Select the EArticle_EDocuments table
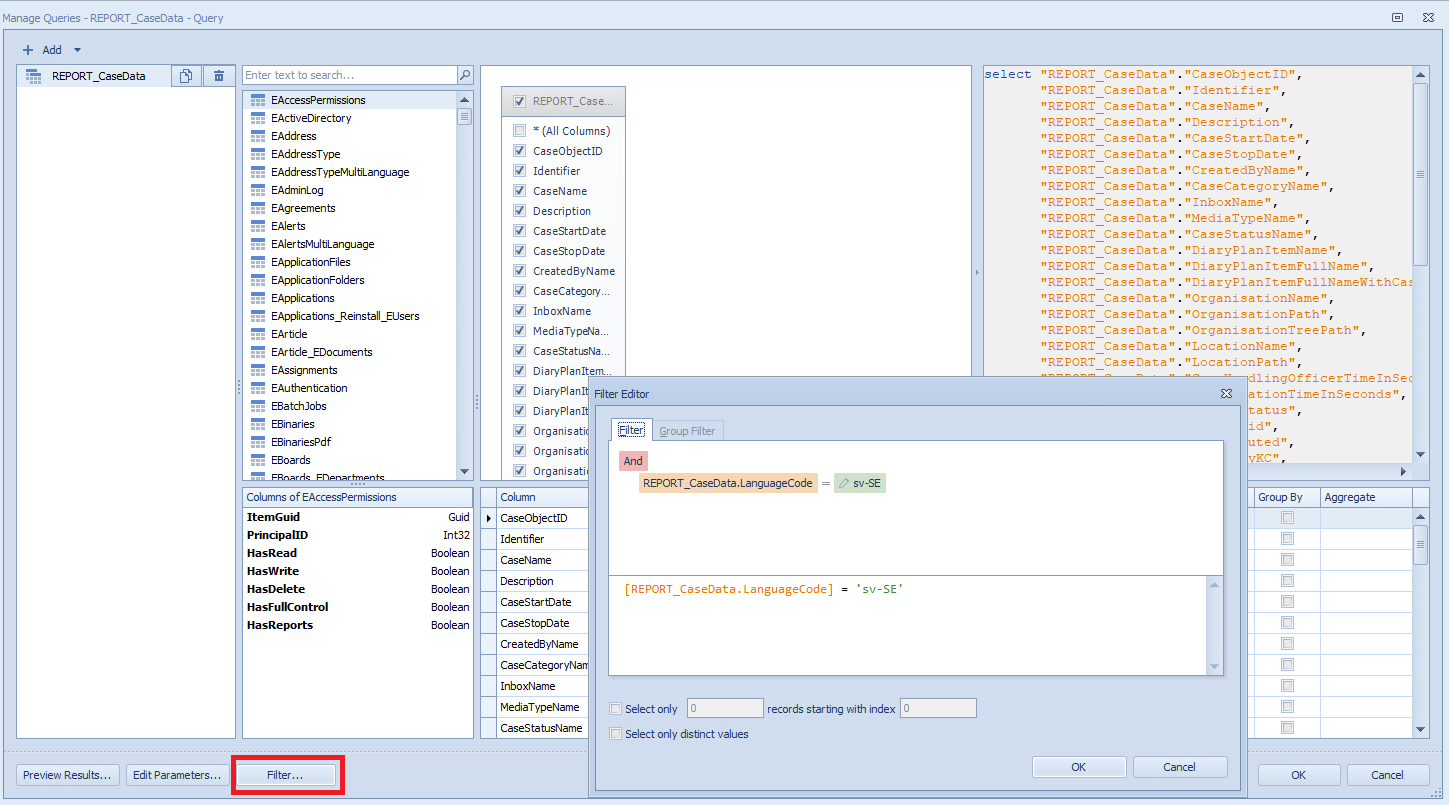This screenshot has width=1449, height=805. (x=321, y=352)
